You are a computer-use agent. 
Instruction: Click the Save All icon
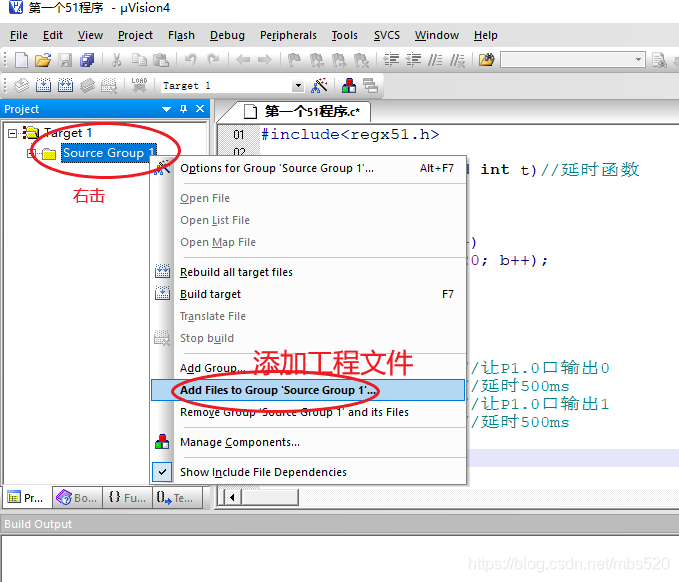(x=87, y=60)
